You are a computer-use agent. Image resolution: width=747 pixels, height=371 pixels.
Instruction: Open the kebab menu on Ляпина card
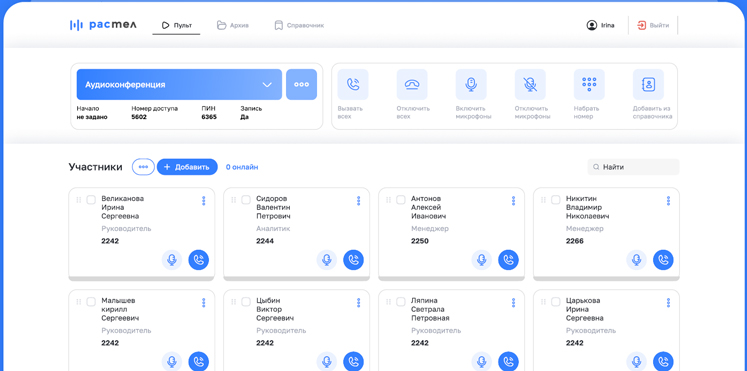513,303
